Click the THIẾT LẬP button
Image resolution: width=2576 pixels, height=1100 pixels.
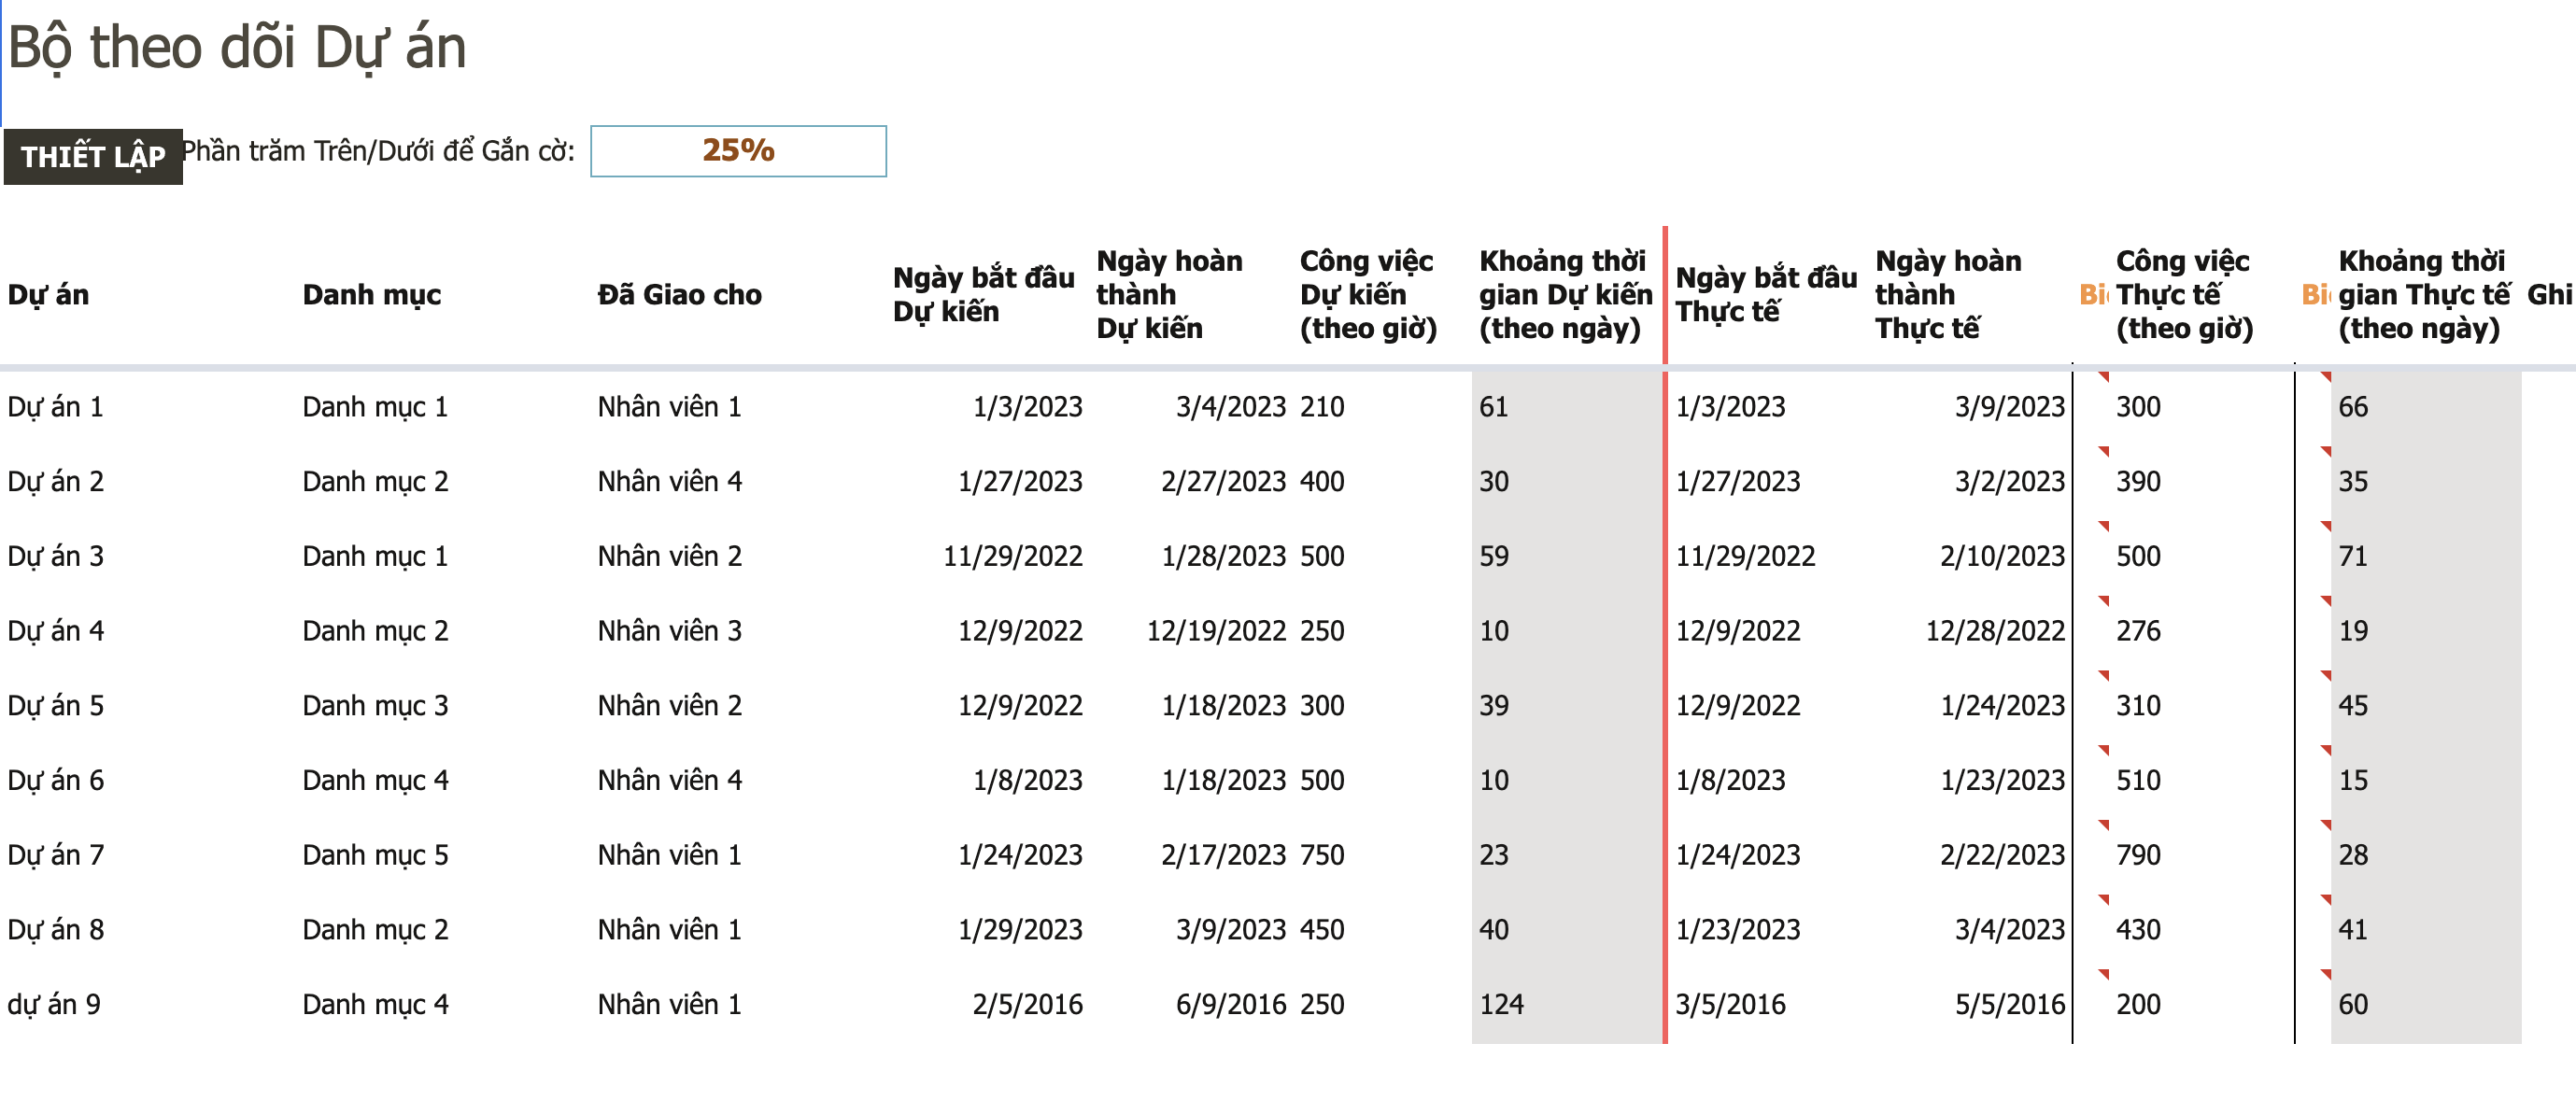[x=93, y=157]
